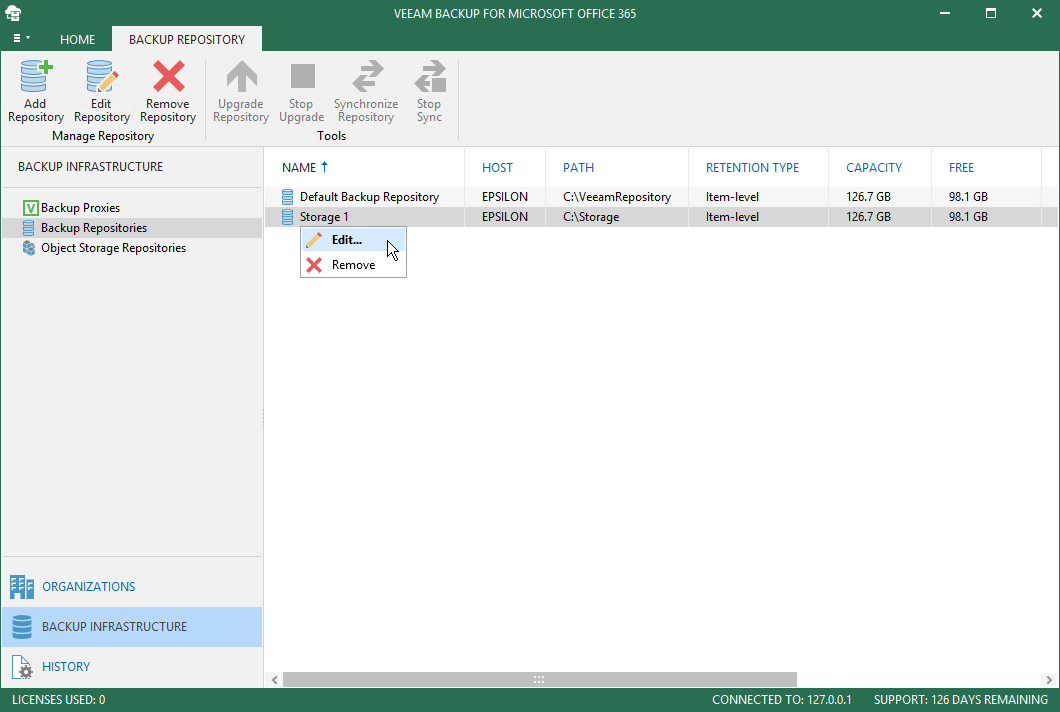Click the right horizontal scroll arrow
1060x712 pixels.
click(x=1049, y=680)
